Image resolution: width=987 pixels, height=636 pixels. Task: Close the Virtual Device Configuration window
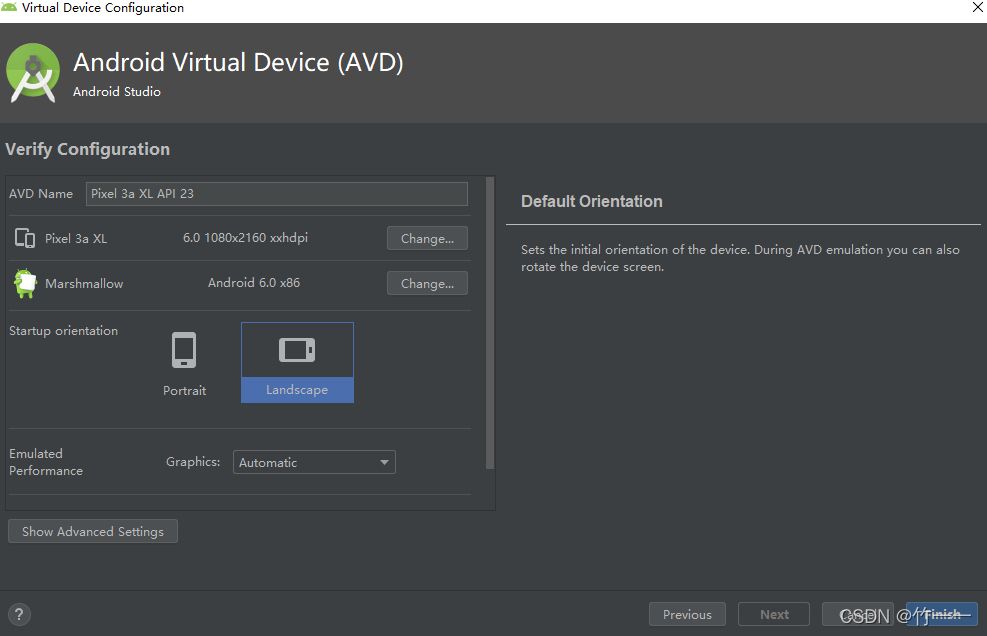978,8
